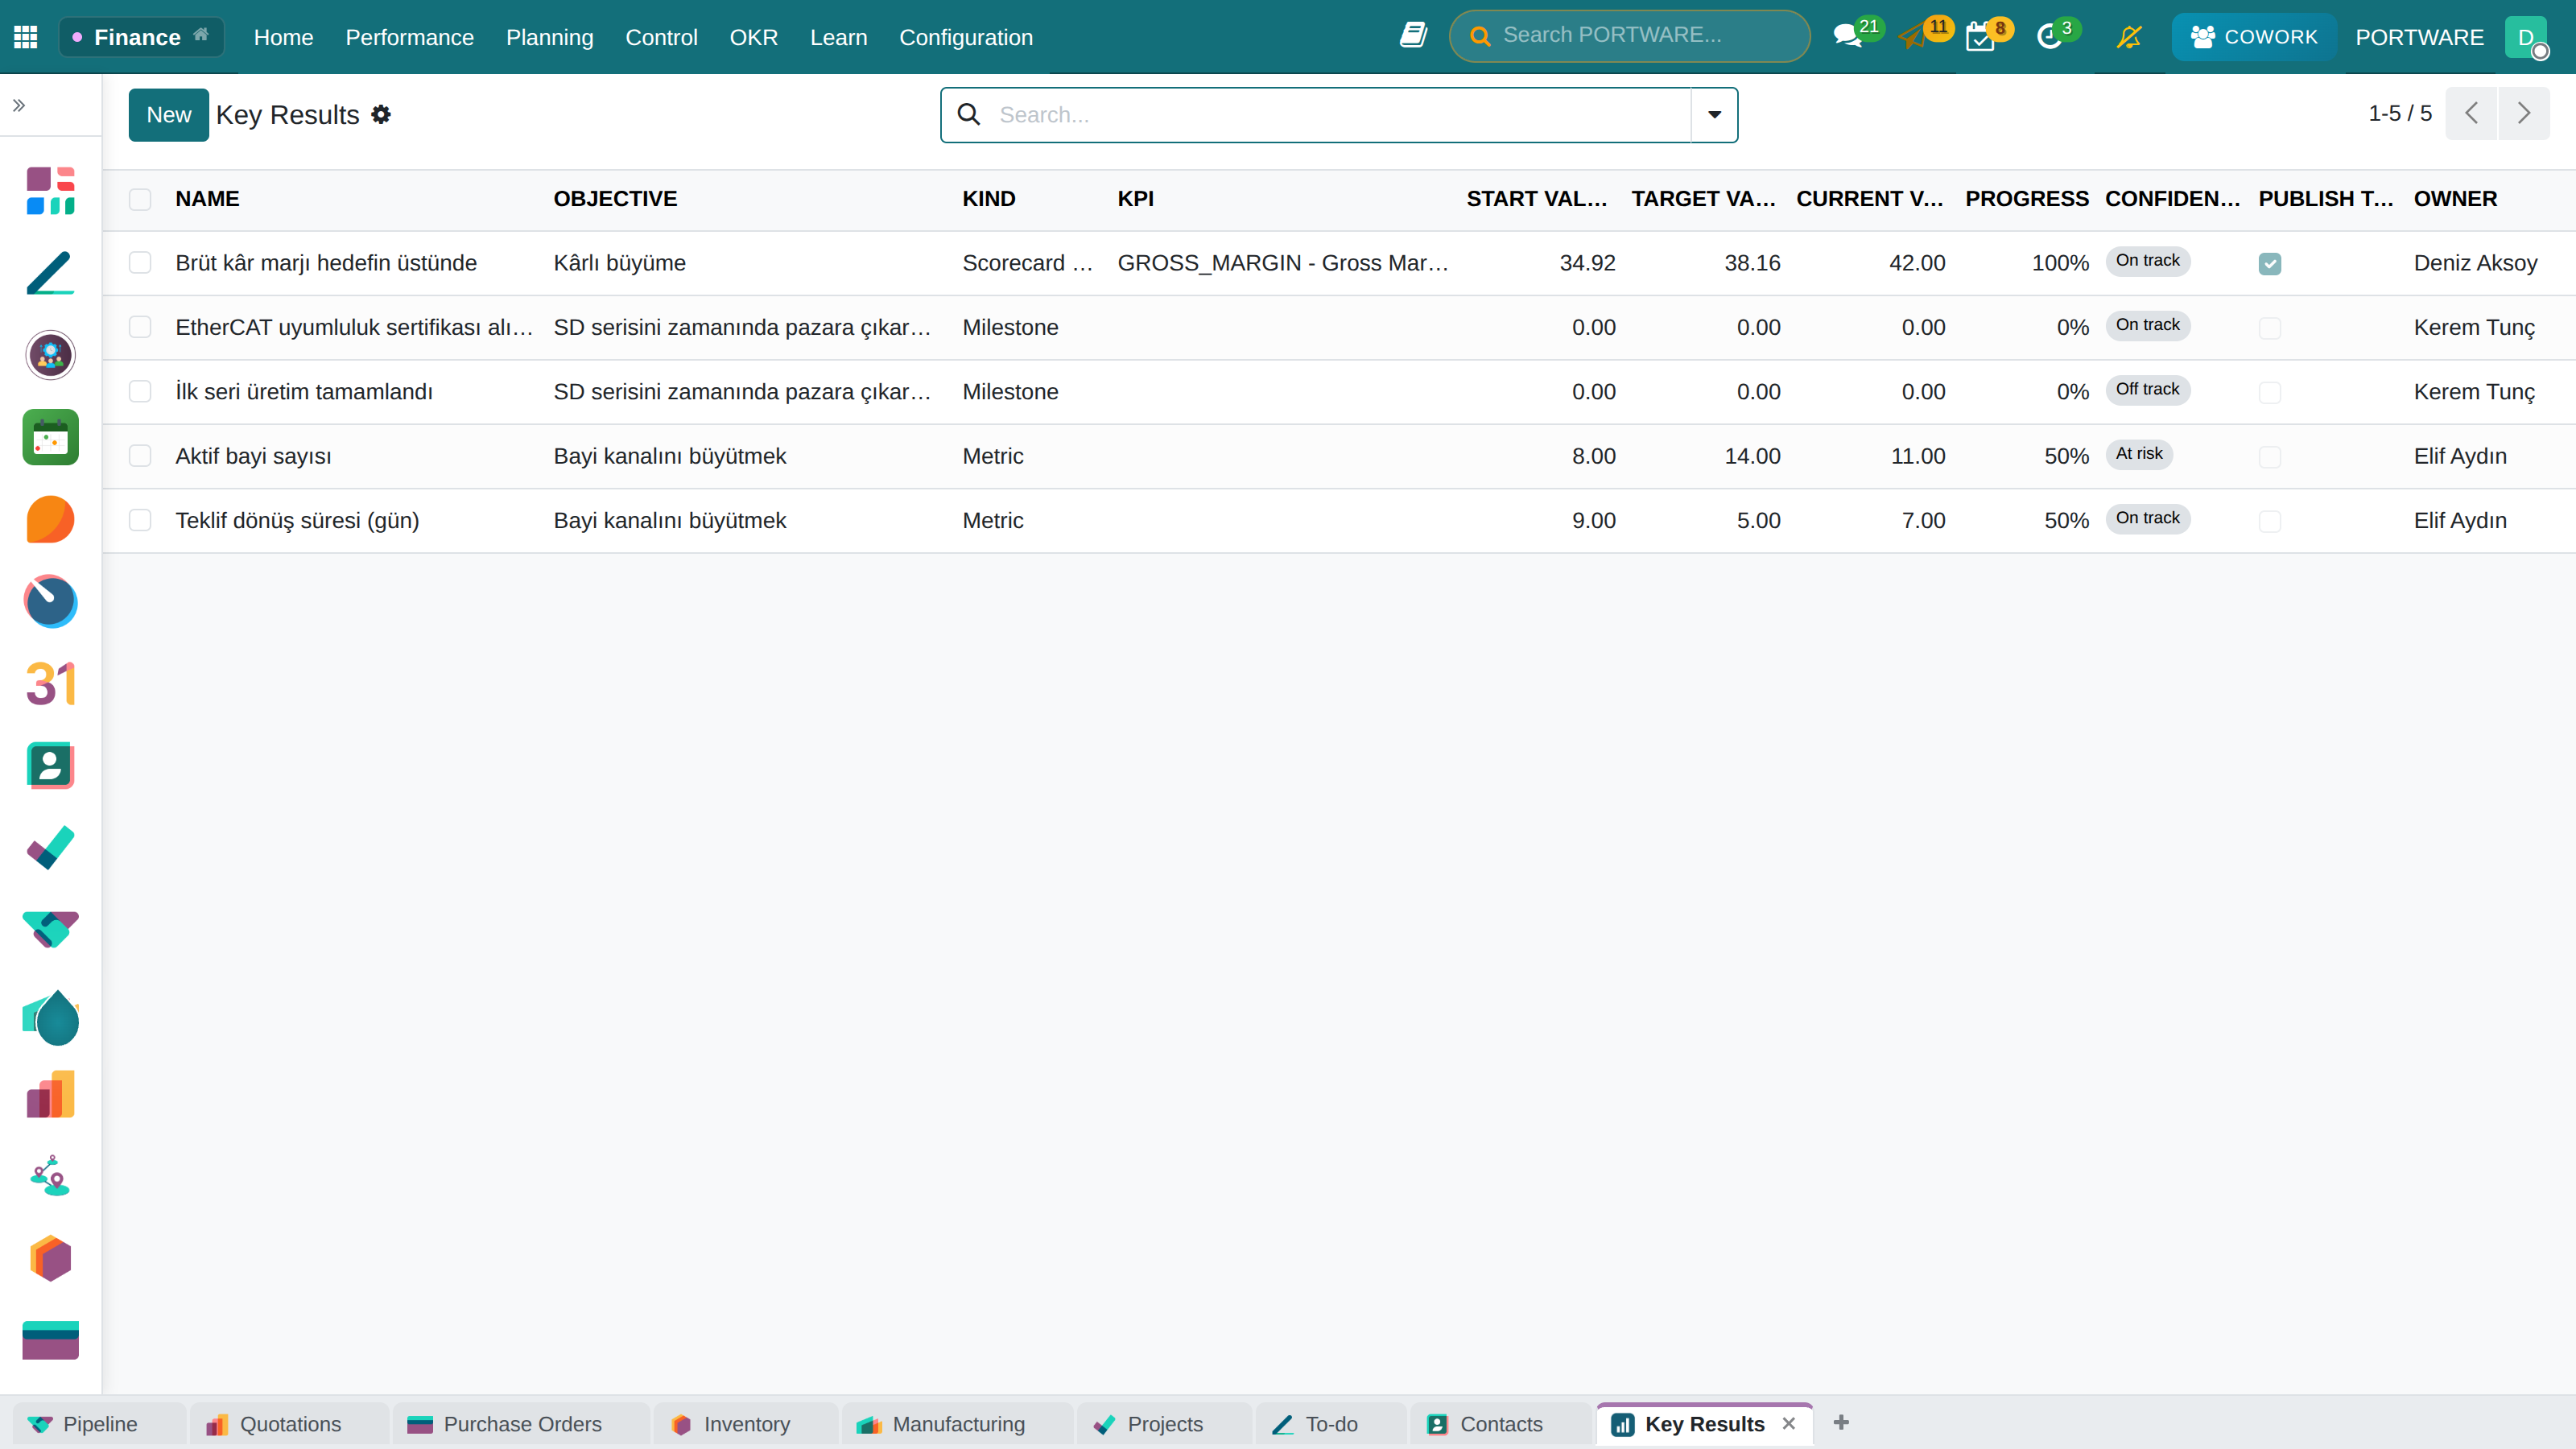Expand the search filter dropdown arrow
Image resolution: width=2576 pixels, height=1449 pixels.
(x=1714, y=115)
